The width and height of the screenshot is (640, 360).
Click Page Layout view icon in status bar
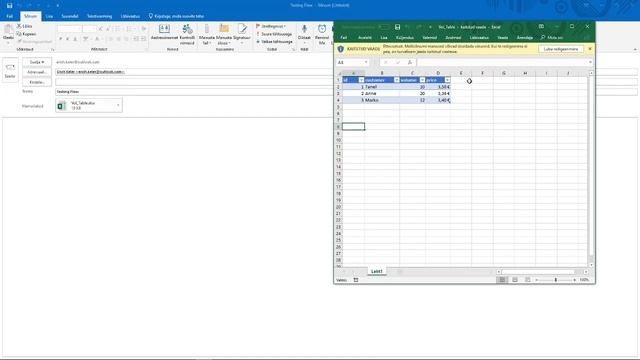tap(515, 280)
